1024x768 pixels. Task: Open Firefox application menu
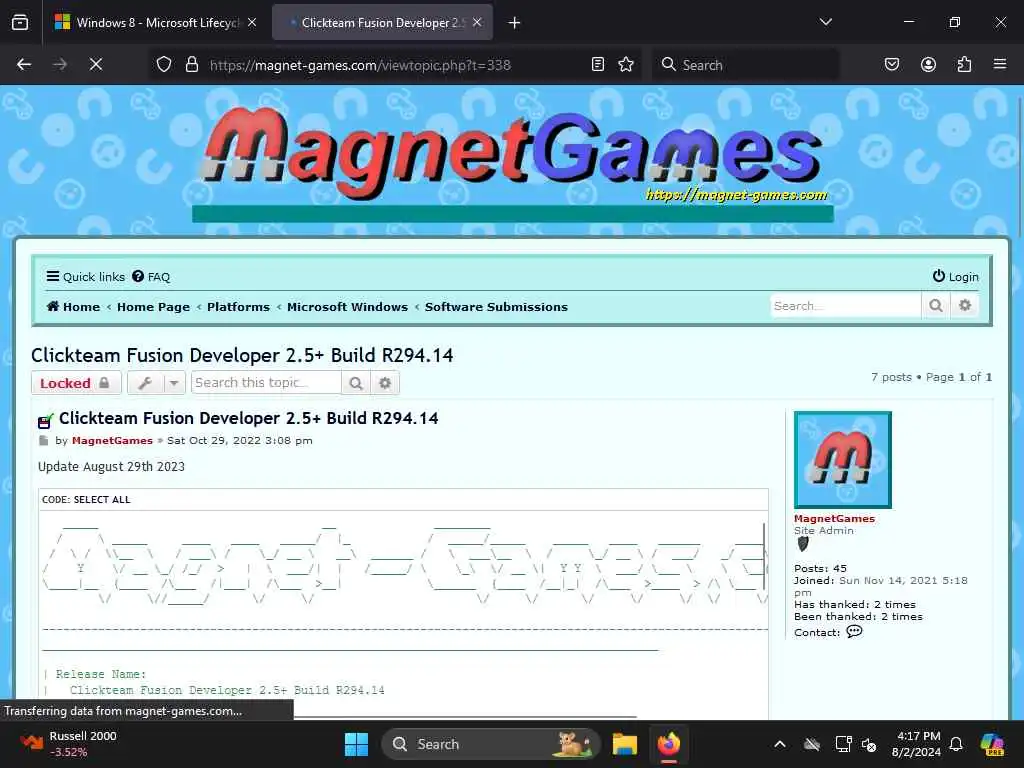point(1000,64)
